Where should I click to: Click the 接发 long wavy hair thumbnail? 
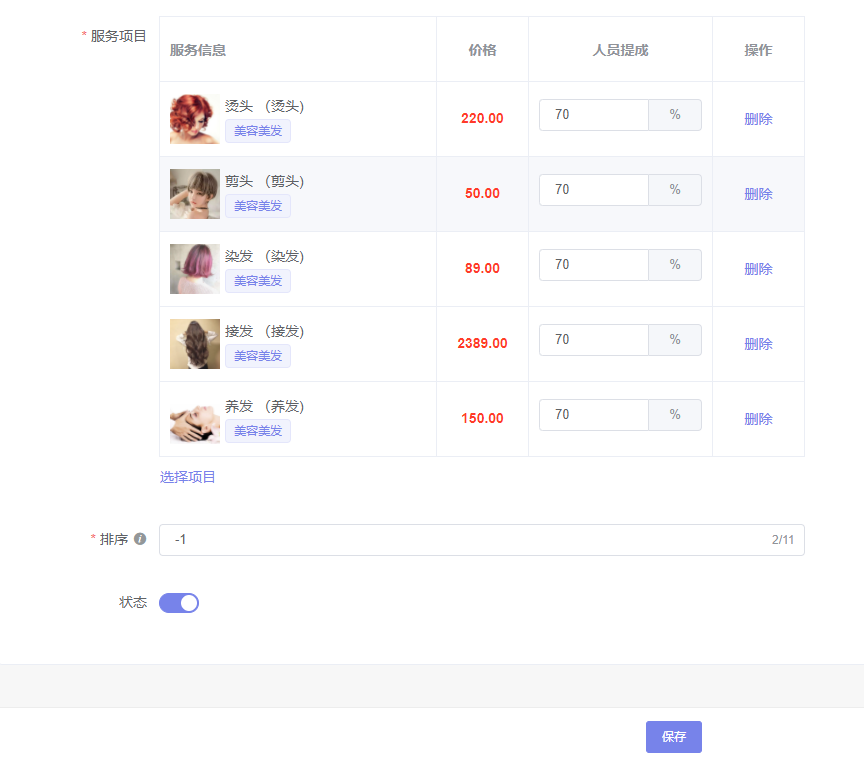pos(195,344)
